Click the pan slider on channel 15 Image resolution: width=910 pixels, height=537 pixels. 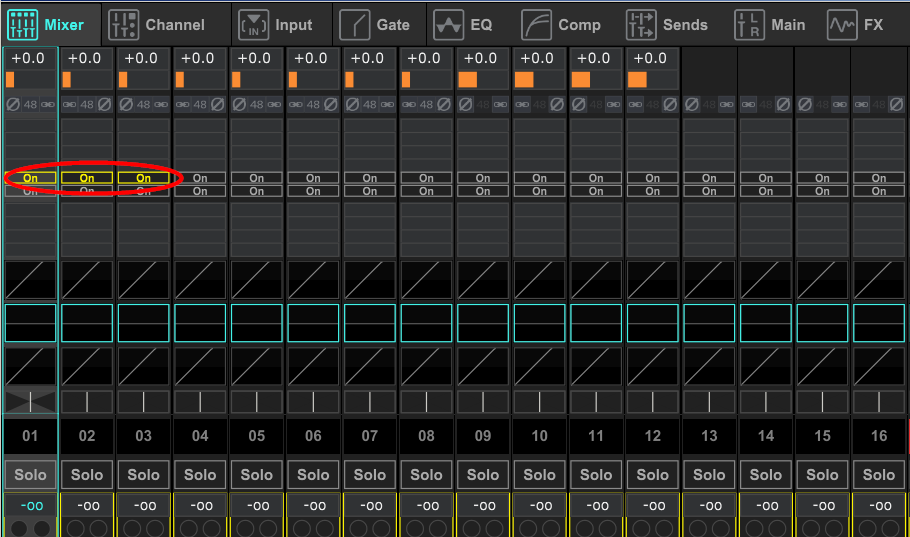(x=822, y=402)
